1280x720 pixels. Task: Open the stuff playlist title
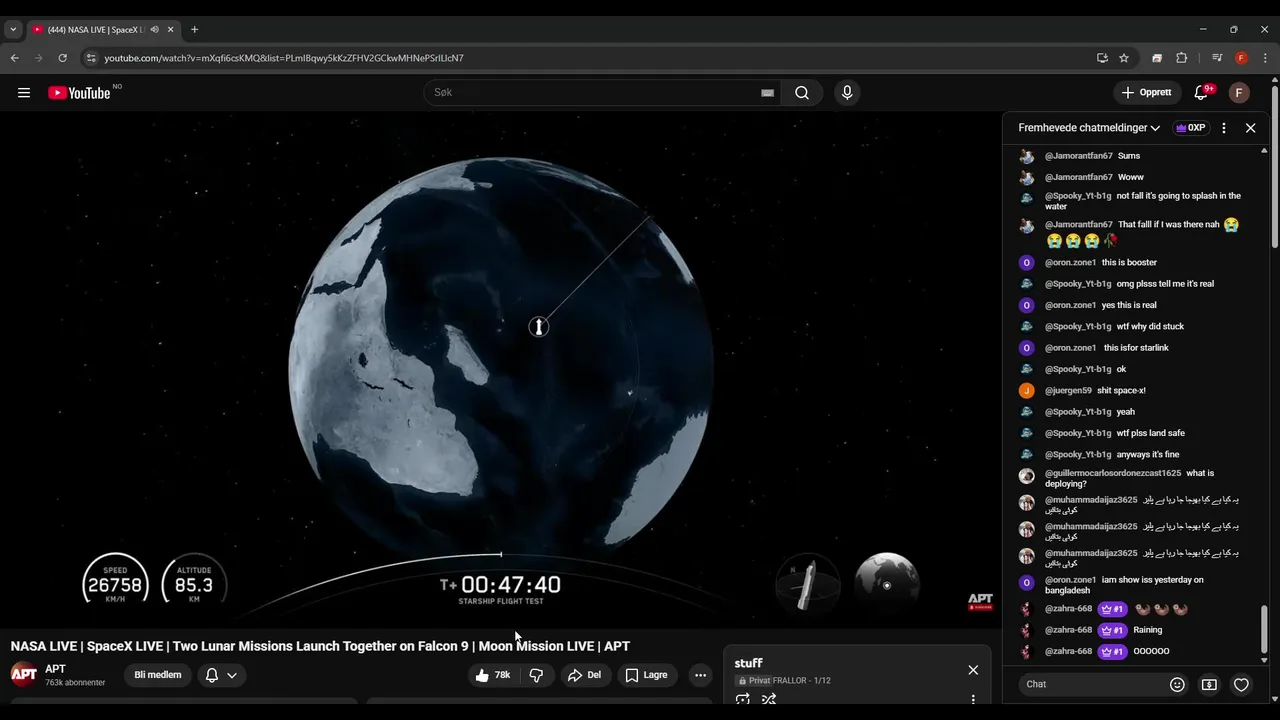[x=748, y=663]
